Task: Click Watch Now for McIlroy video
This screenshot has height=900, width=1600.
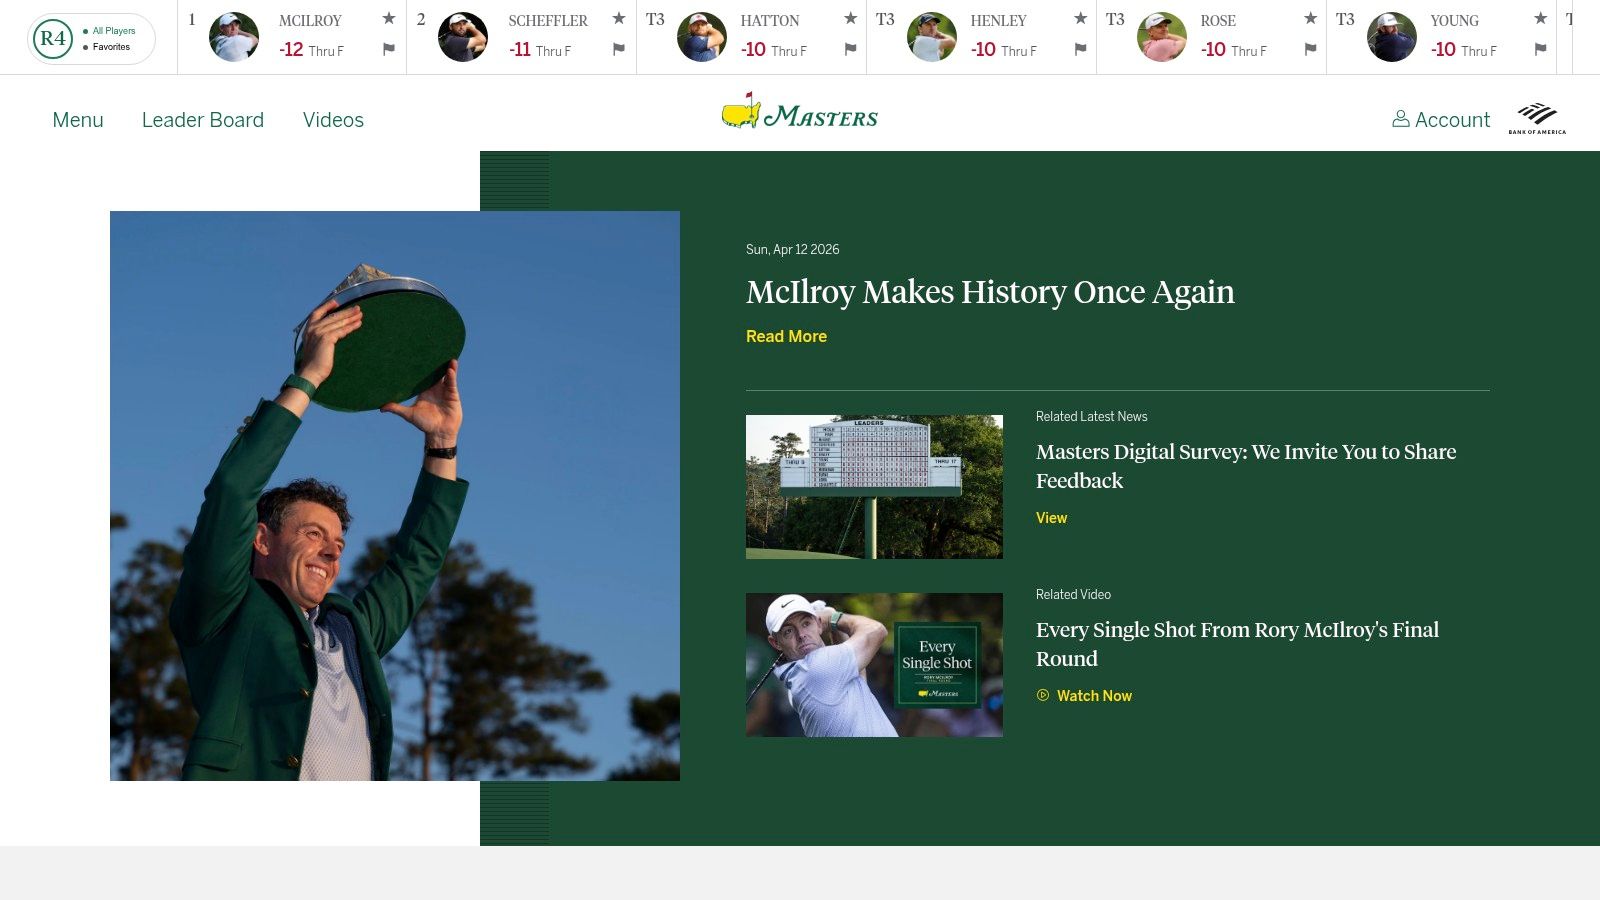Action: (x=1084, y=696)
